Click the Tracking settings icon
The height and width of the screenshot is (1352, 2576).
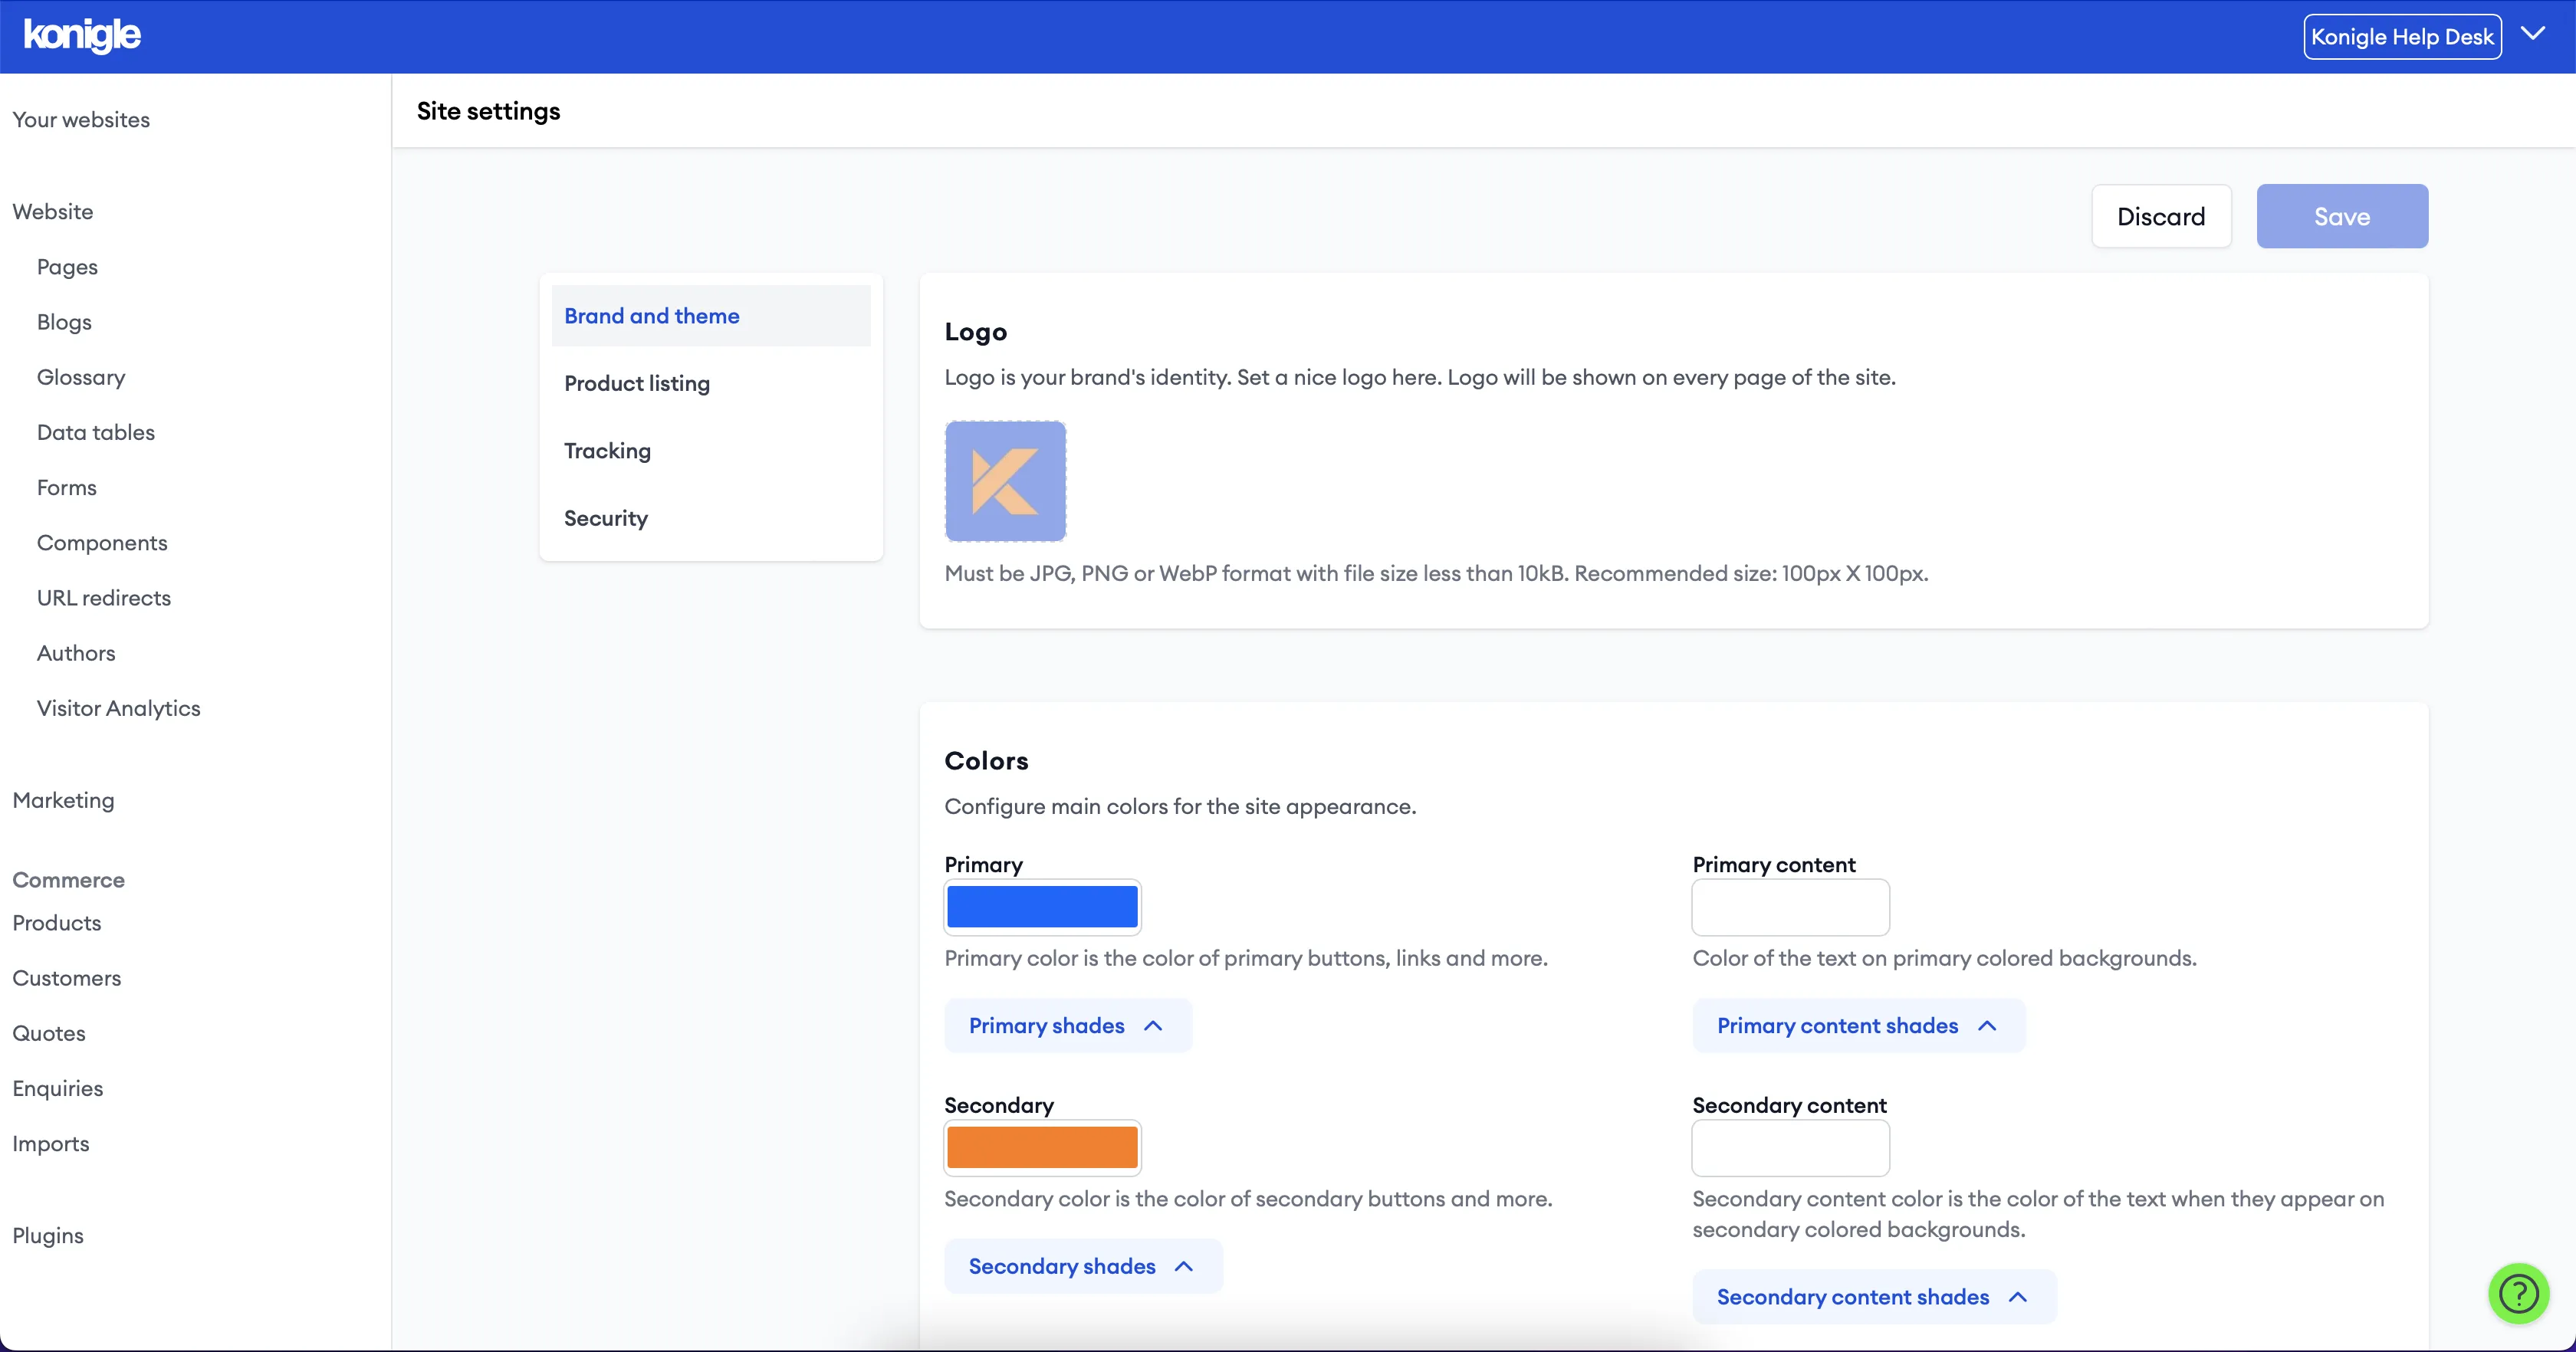pyautogui.click(x=606, y=450)
